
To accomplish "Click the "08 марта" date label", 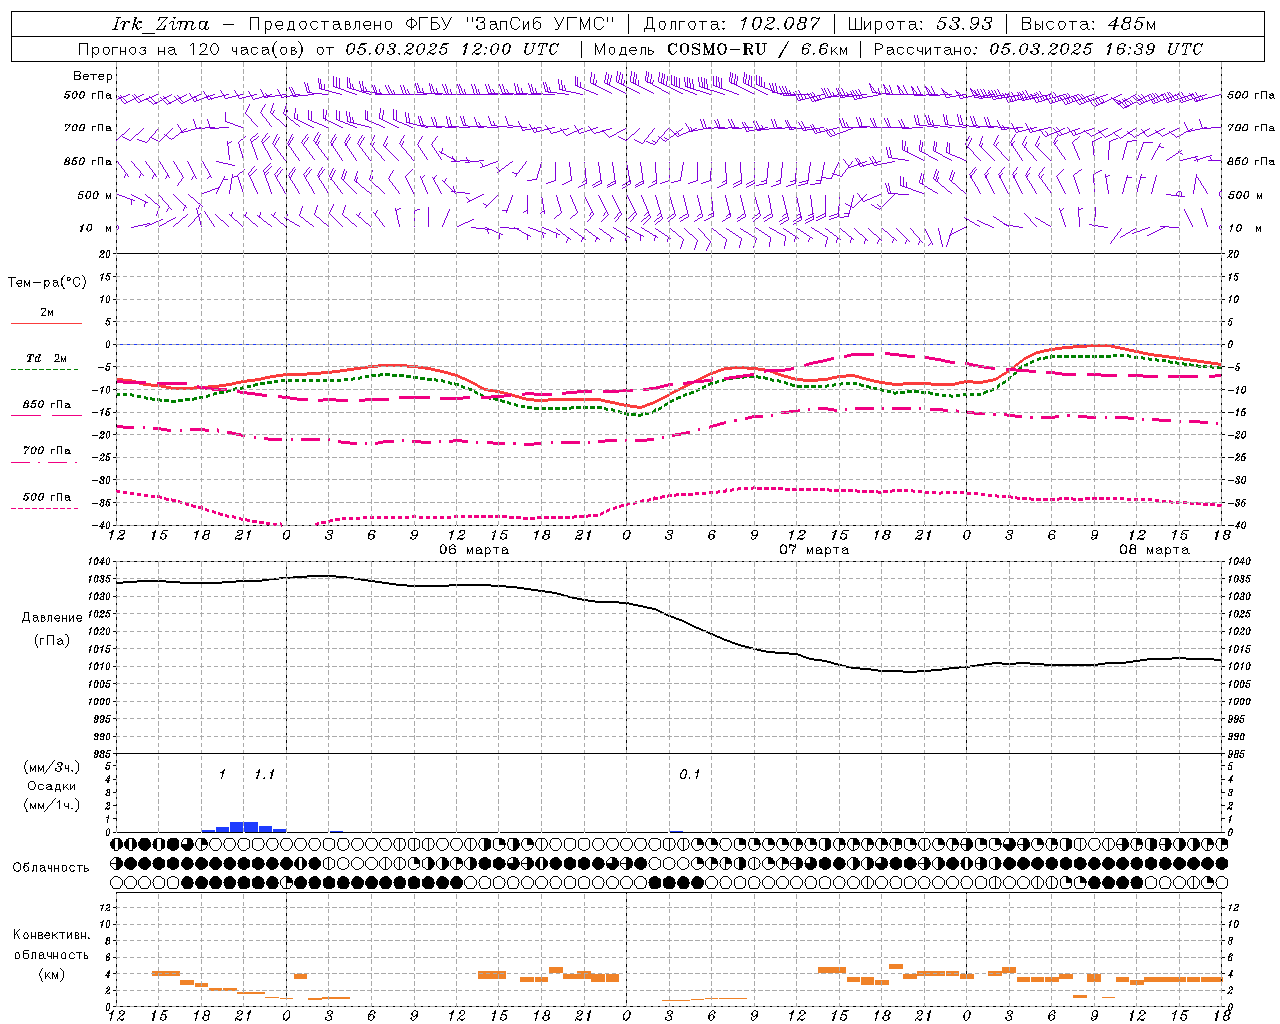I will [1154, 550].
